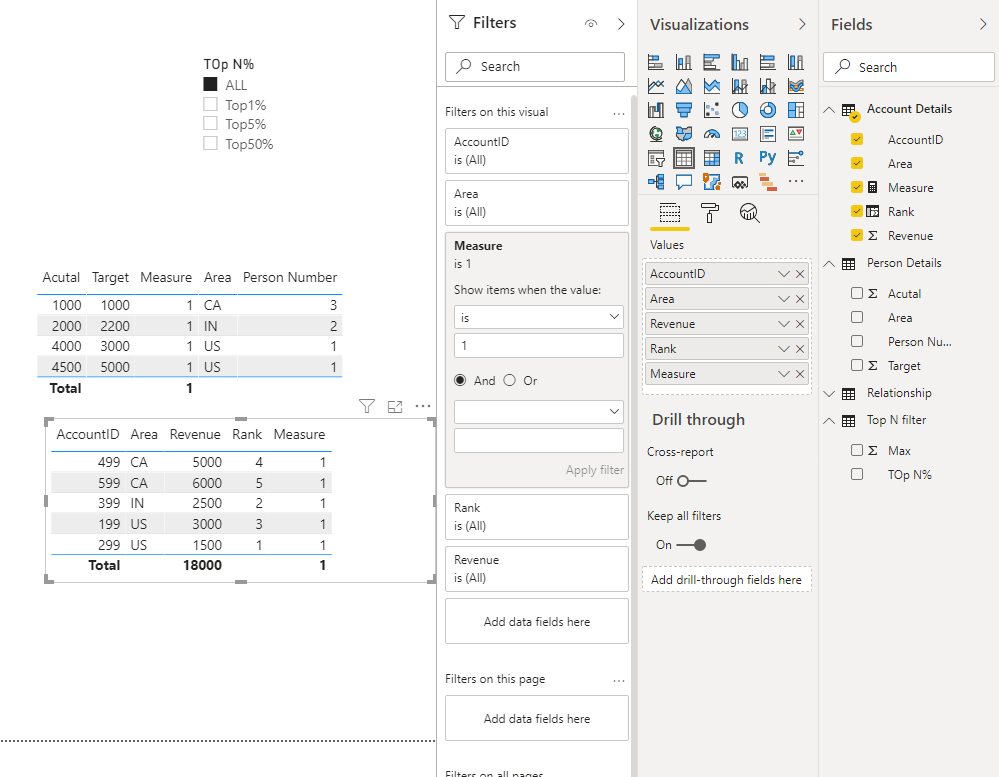Choose the KPI visual

tap(796, 134)
